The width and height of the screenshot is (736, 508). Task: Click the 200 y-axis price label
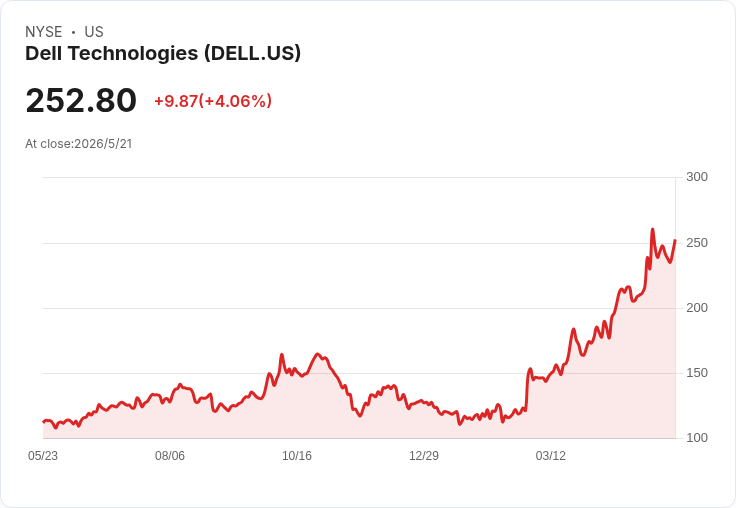coord(697,308)
